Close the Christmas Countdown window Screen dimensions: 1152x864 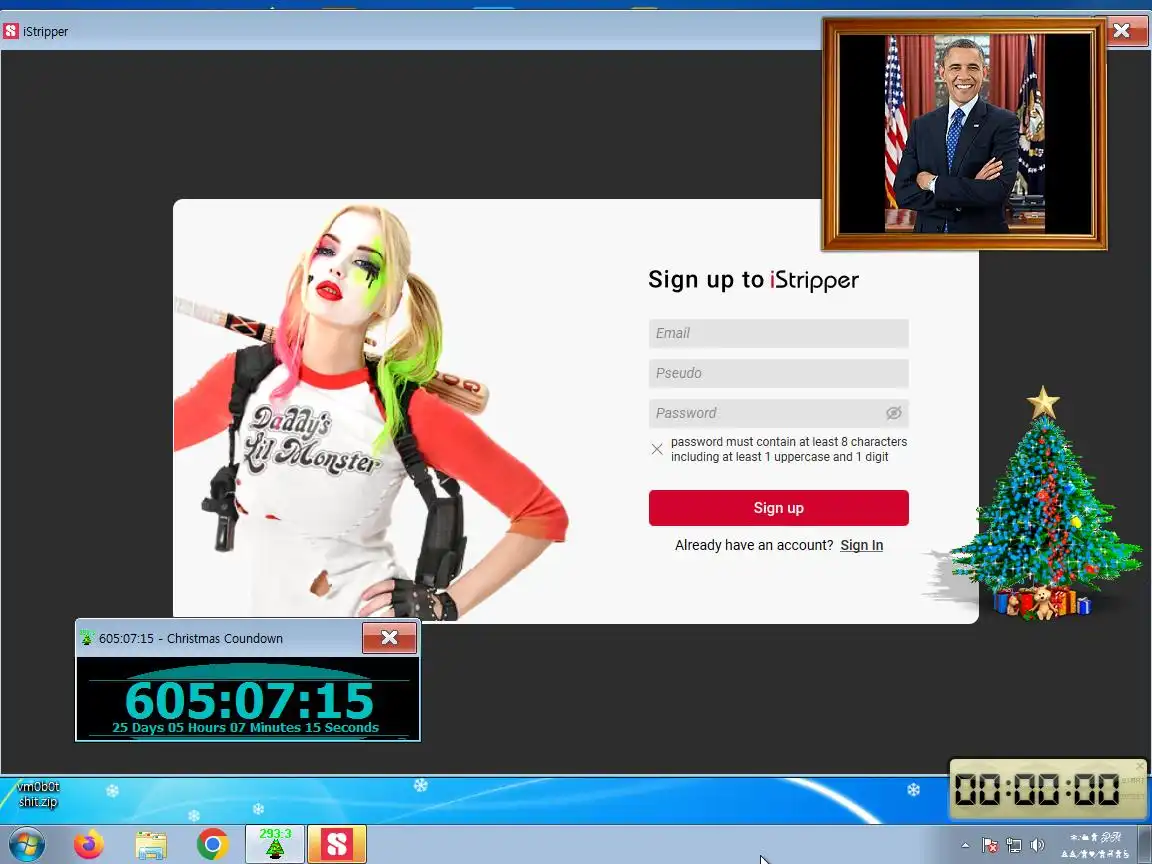(x=389, y=638)
